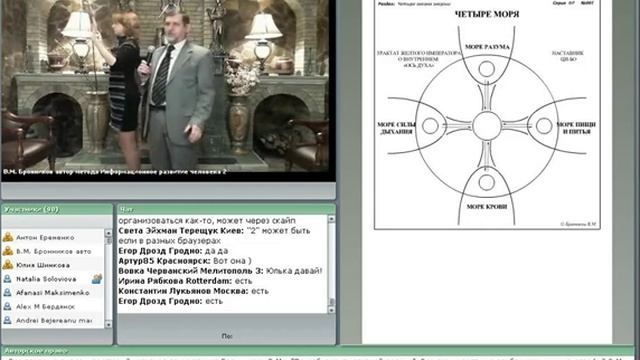The width and height of the screenshot is (640, 360).
Task: Click the 'МОРЕ КРОВИ' label on the slide
Action: pyautogui.click(x=487, y=207)
